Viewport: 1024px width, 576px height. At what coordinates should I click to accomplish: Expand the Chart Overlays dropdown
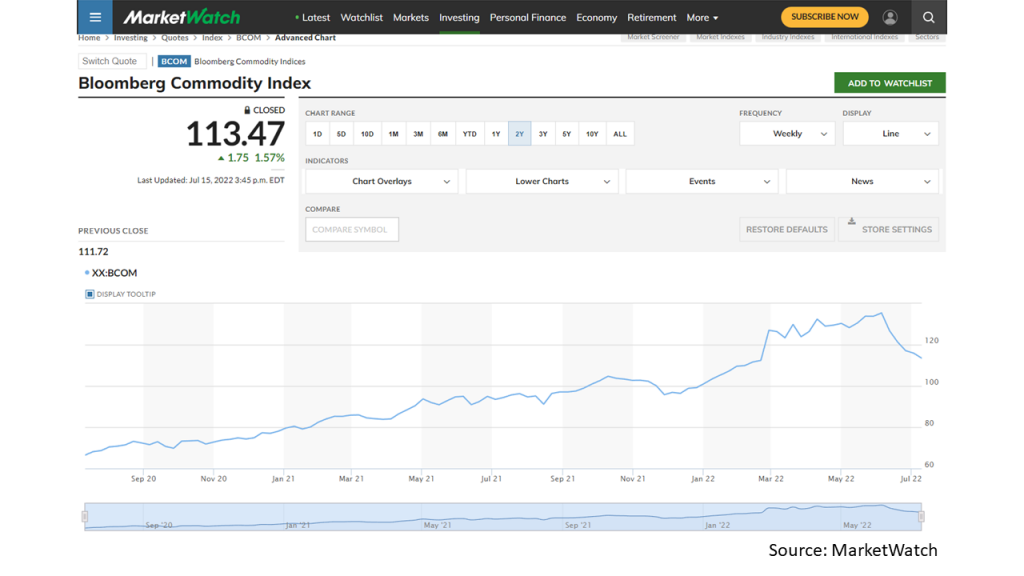pos(381,182)
